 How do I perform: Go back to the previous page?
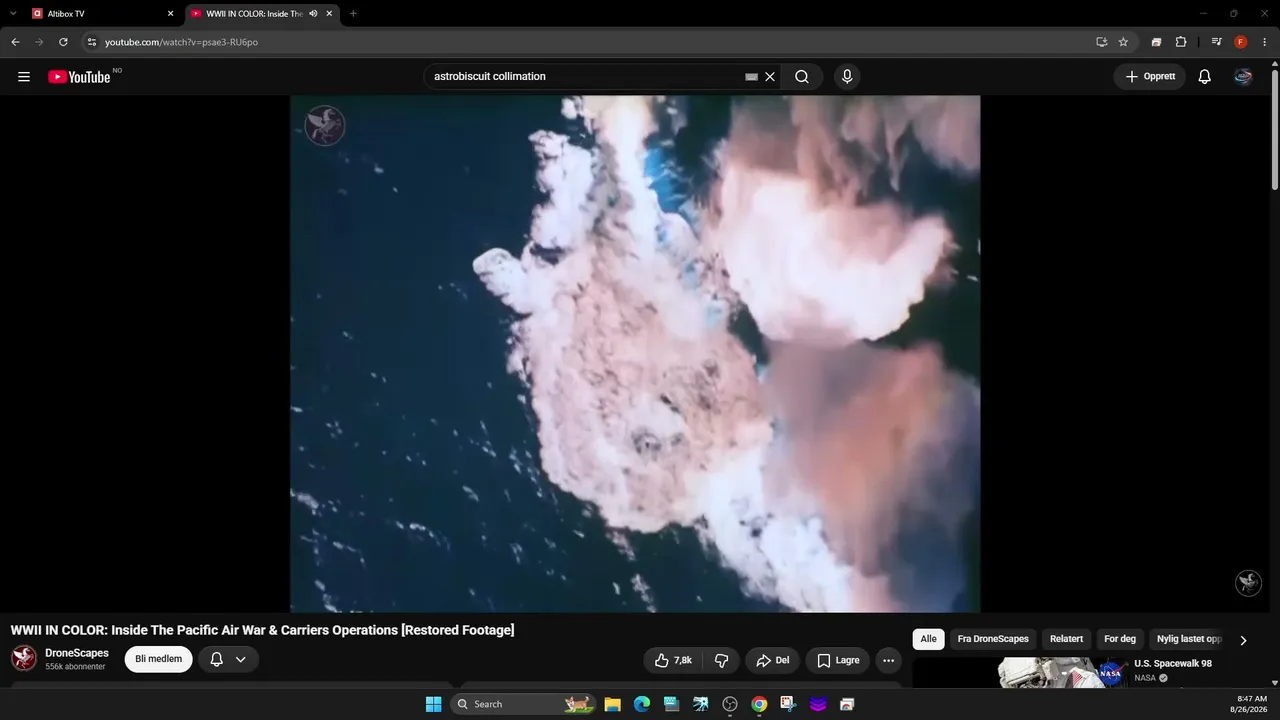[15, 42]
